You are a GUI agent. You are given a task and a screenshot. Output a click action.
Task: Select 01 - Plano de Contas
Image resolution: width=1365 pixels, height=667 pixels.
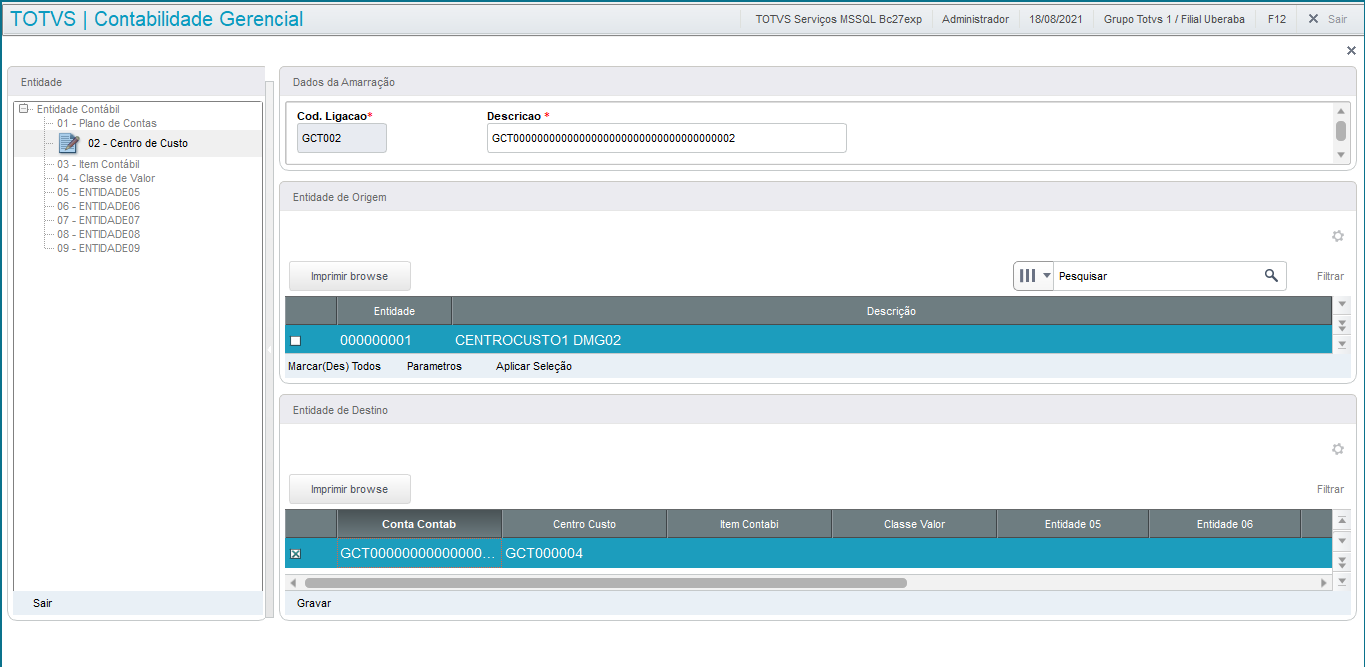(107, 123)
